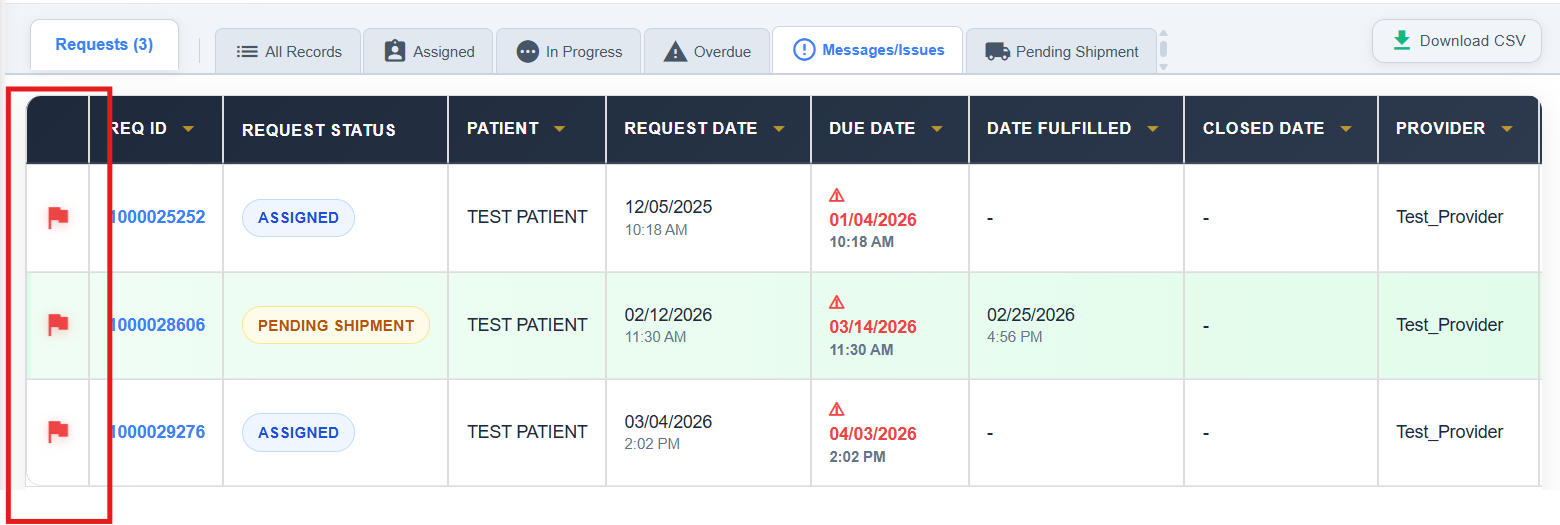Click warning triangle above due date 01/04/2026
Image resolution: width=1560 pixels, height=525 pixels.
click(837, 195)
